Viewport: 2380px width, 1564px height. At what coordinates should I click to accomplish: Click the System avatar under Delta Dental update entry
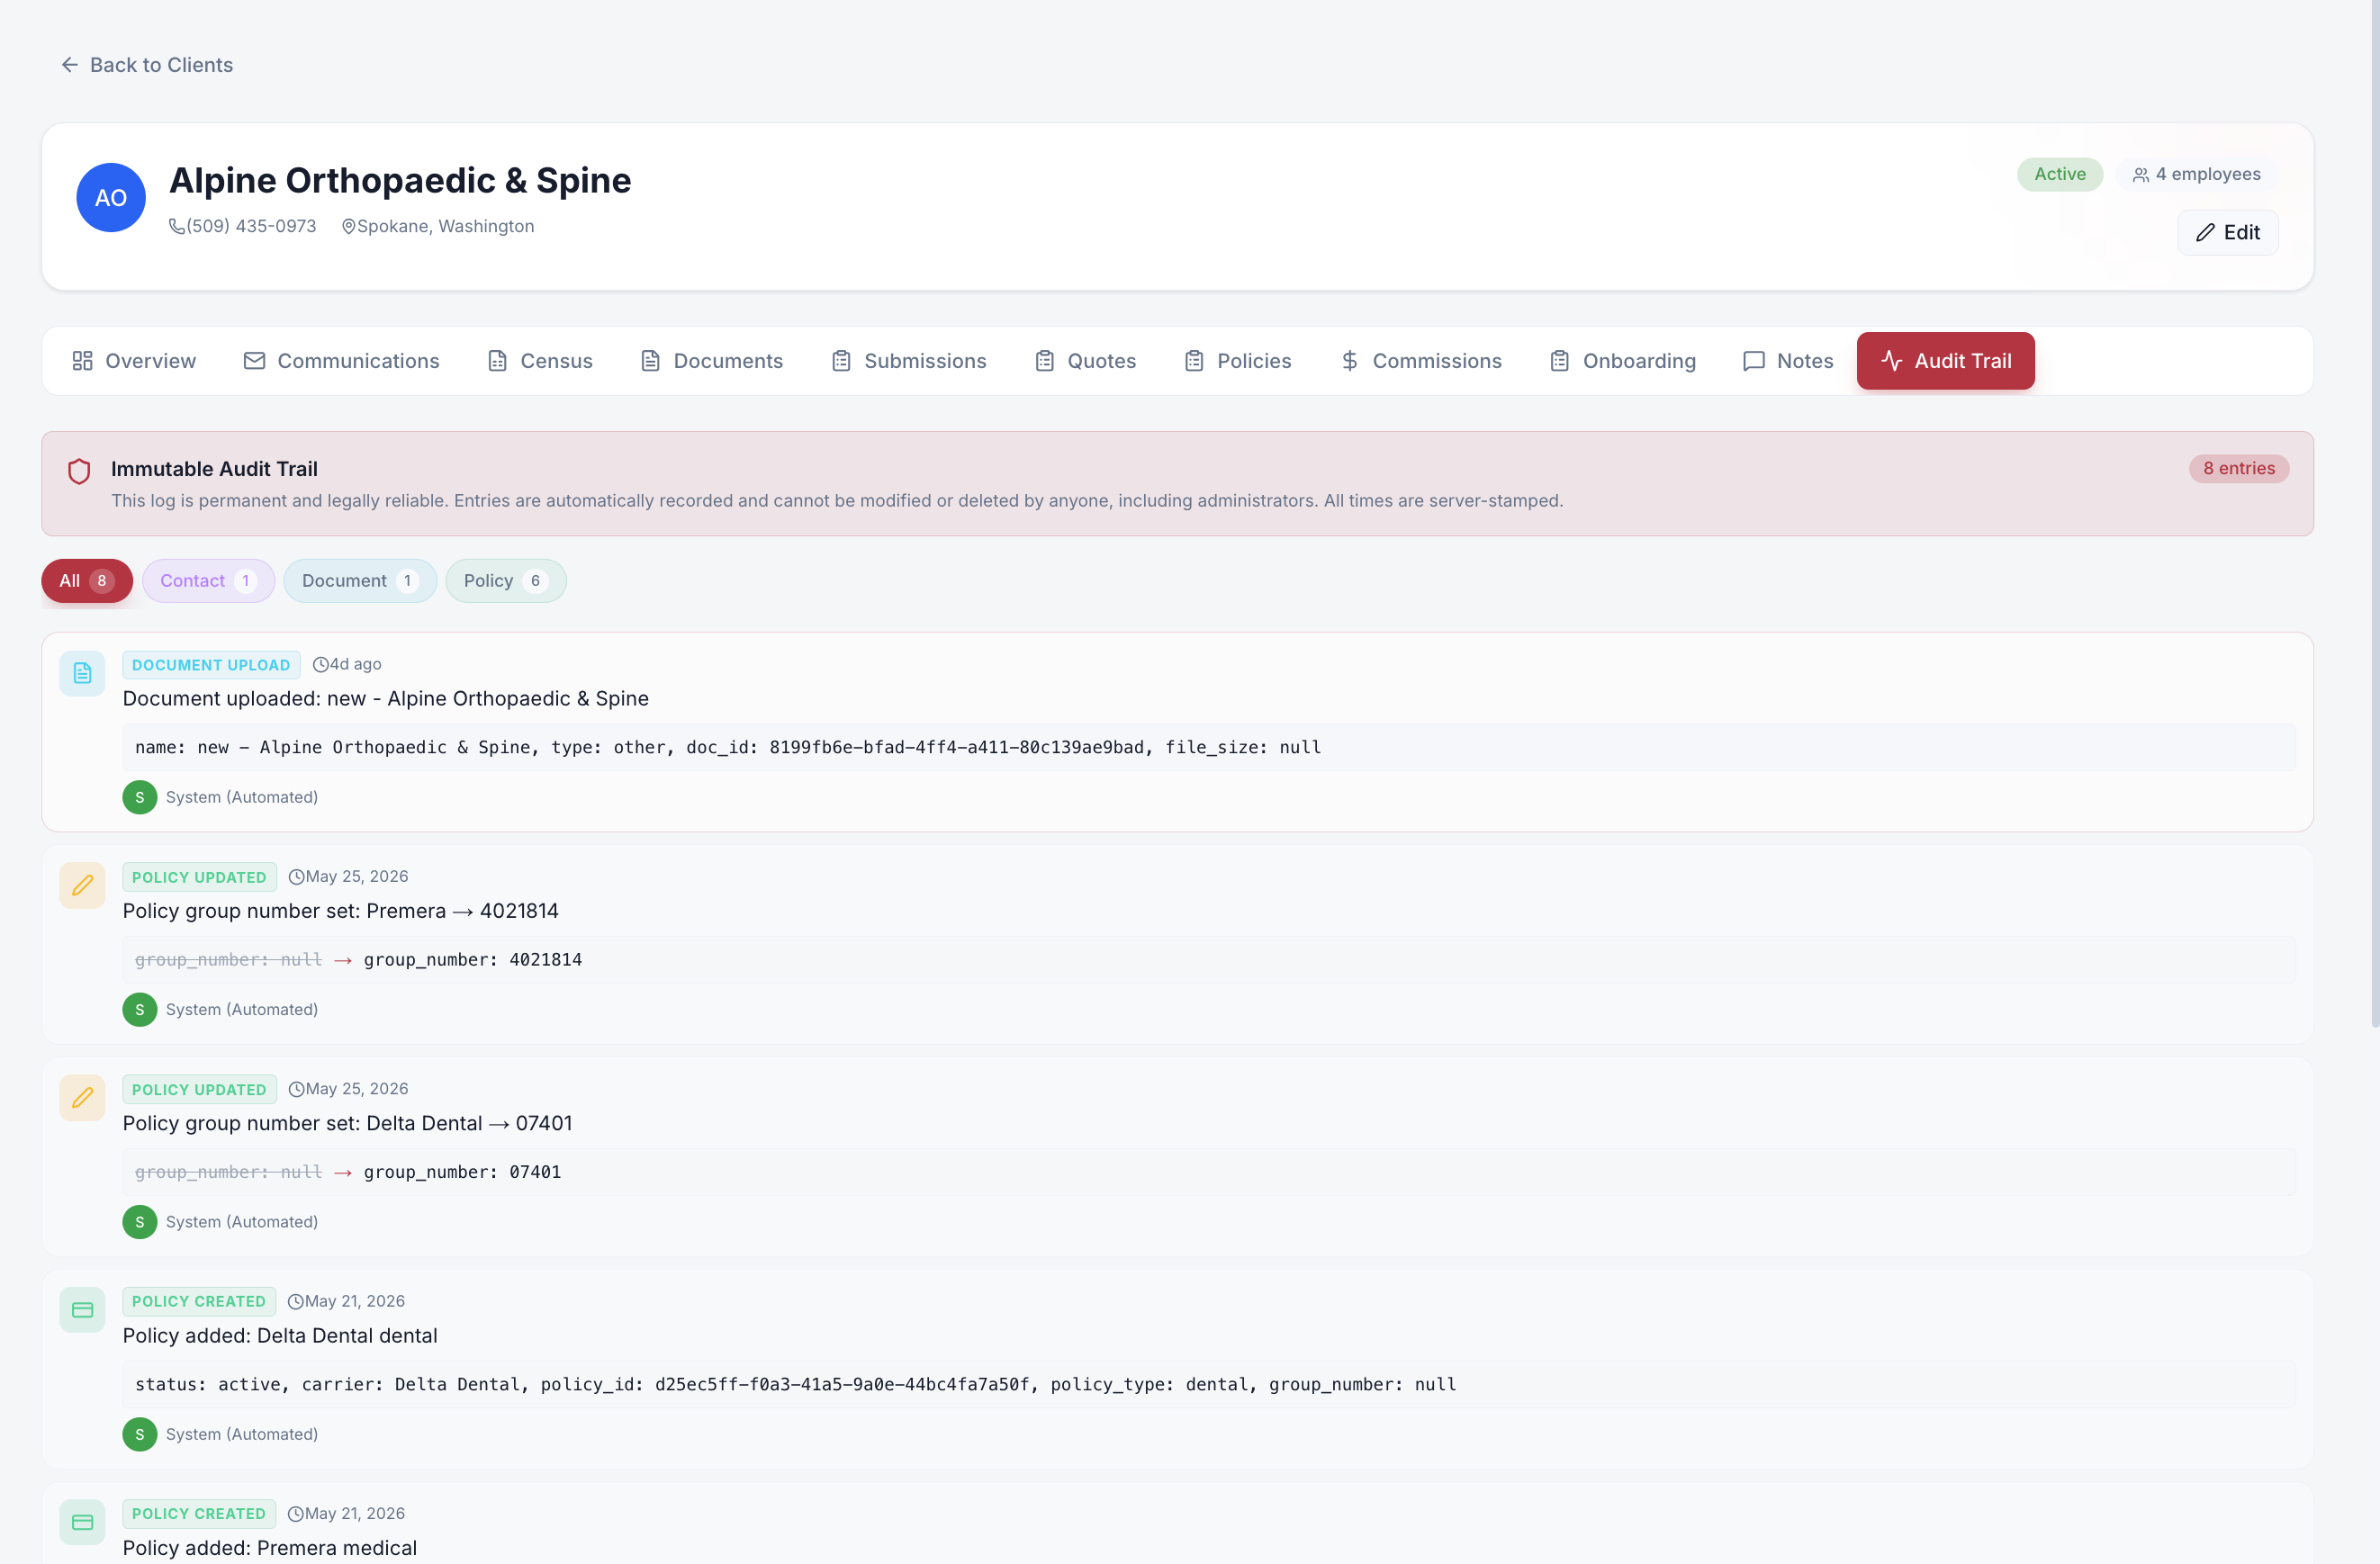140,1222
